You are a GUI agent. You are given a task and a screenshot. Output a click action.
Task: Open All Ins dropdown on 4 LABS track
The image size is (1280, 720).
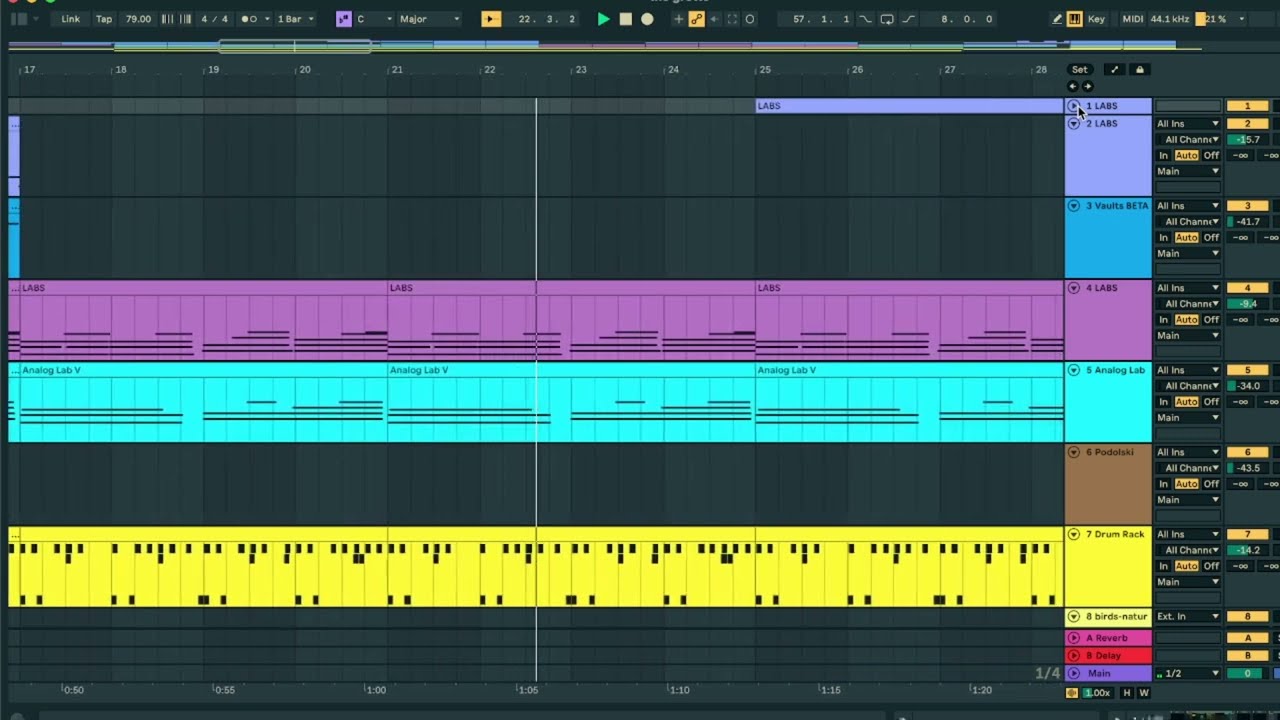click(1188, 288)
